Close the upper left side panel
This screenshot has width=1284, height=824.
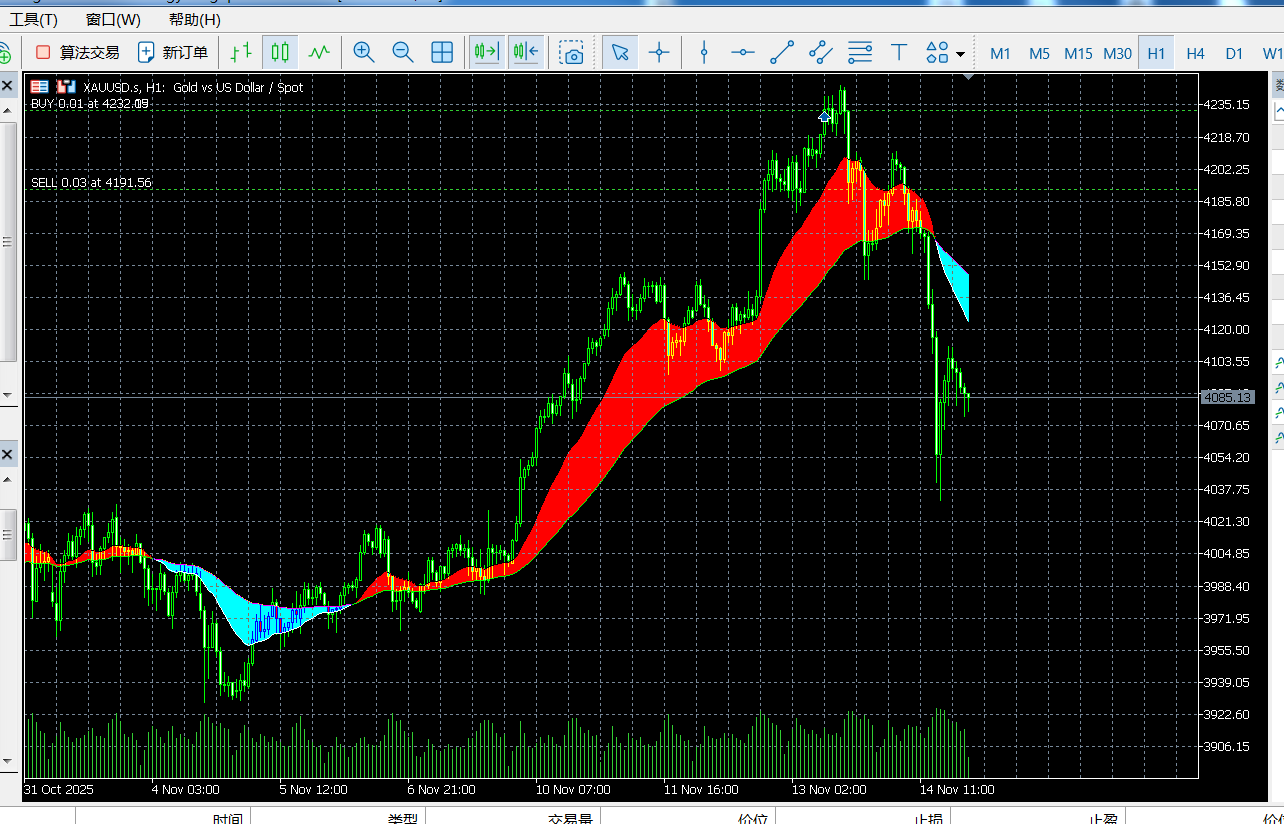[x=7, y=86]
